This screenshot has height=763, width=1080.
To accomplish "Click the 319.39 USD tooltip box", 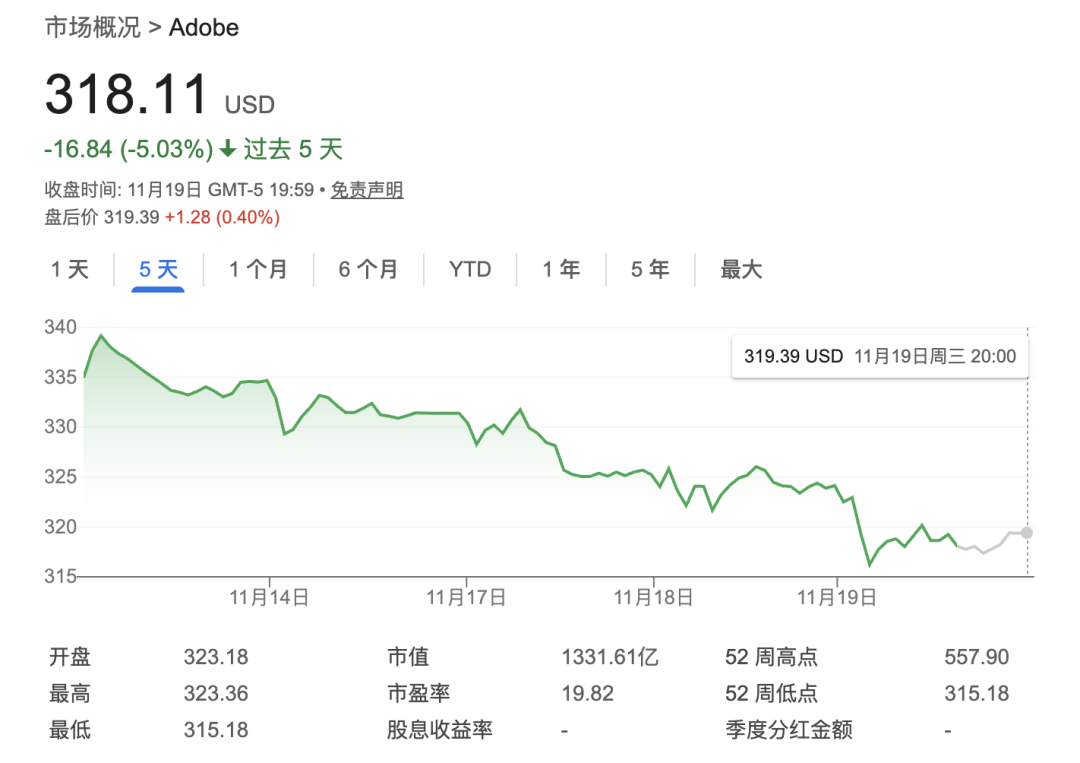I will pyautogui.click(x=880, y=356).
